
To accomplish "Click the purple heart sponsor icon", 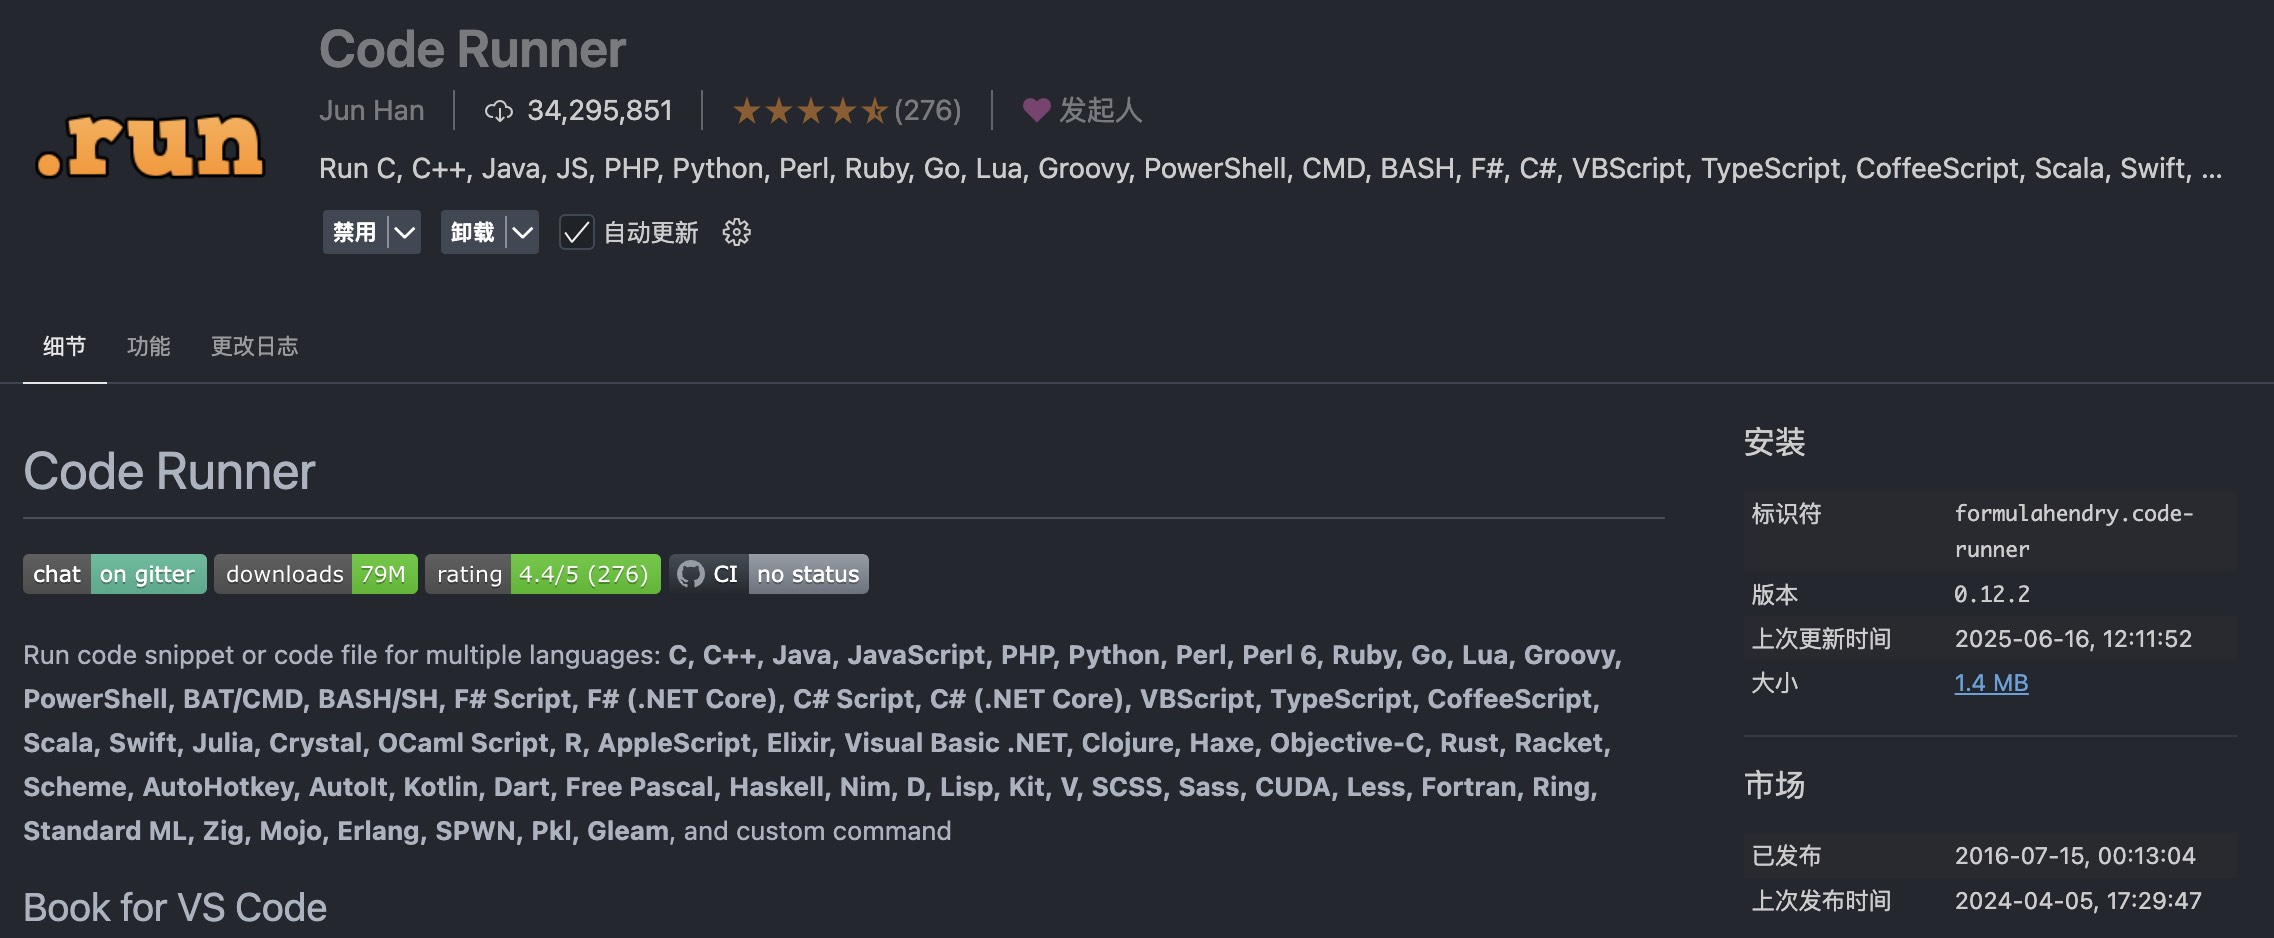I will click(1036, 110).
